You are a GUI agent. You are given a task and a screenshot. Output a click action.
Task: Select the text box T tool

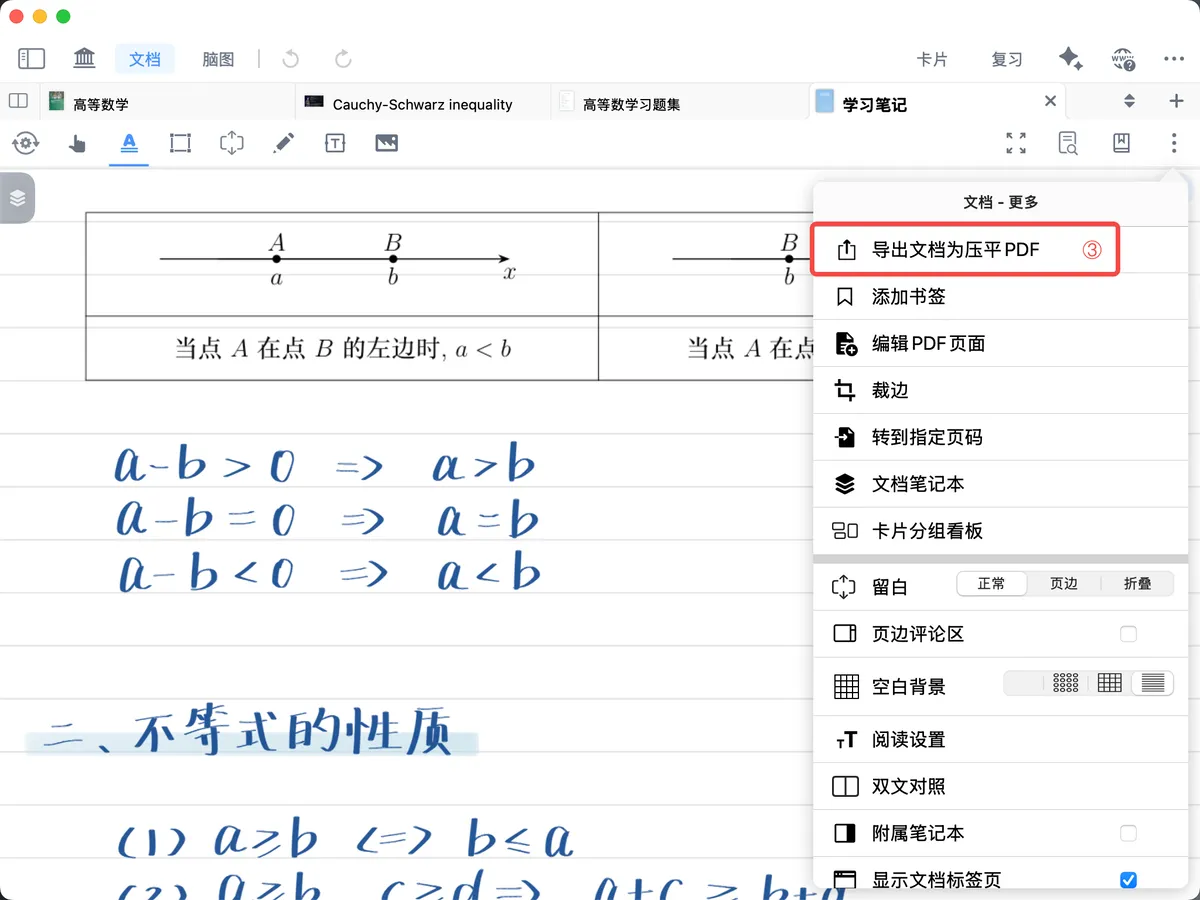pyautogui.click(x=335, y=143)
